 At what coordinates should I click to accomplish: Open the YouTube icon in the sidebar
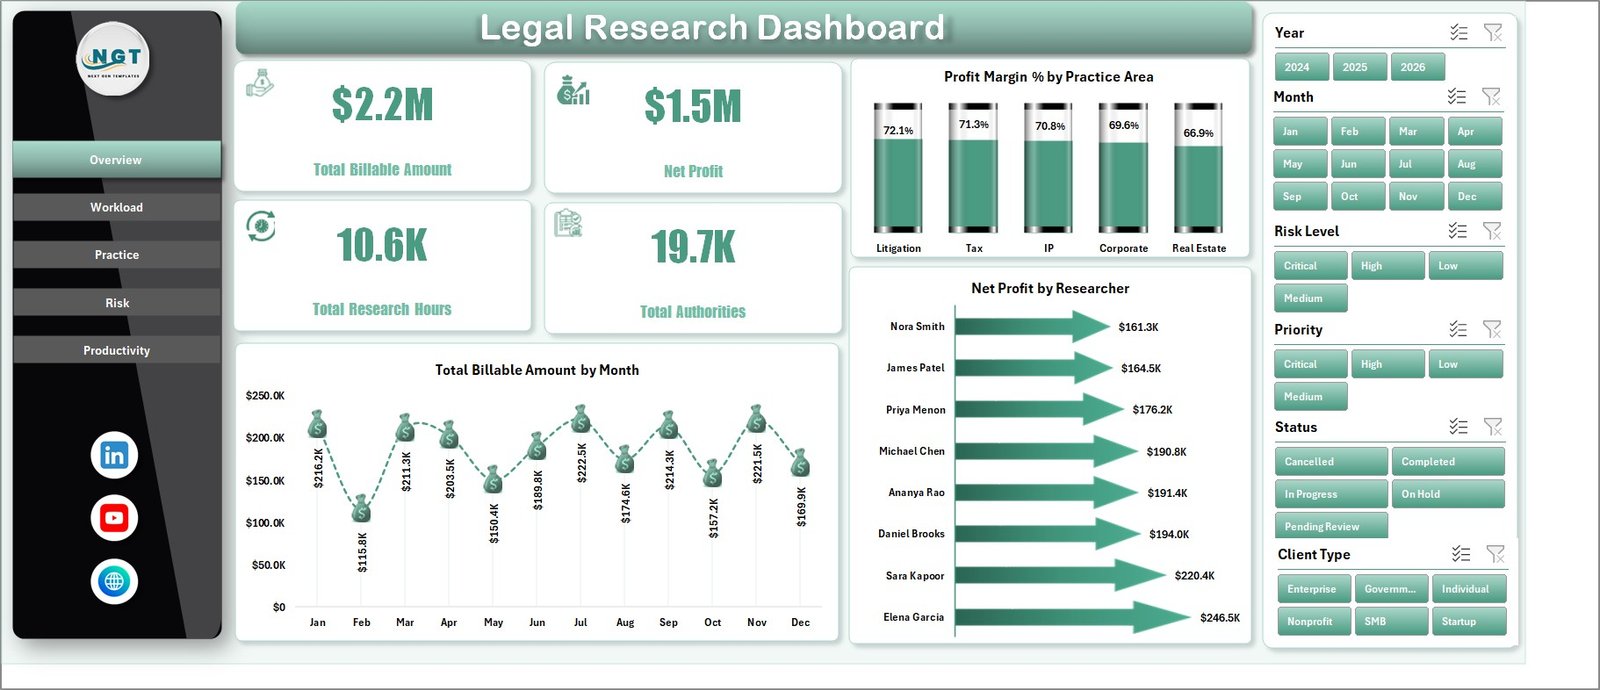click(114, 518)
